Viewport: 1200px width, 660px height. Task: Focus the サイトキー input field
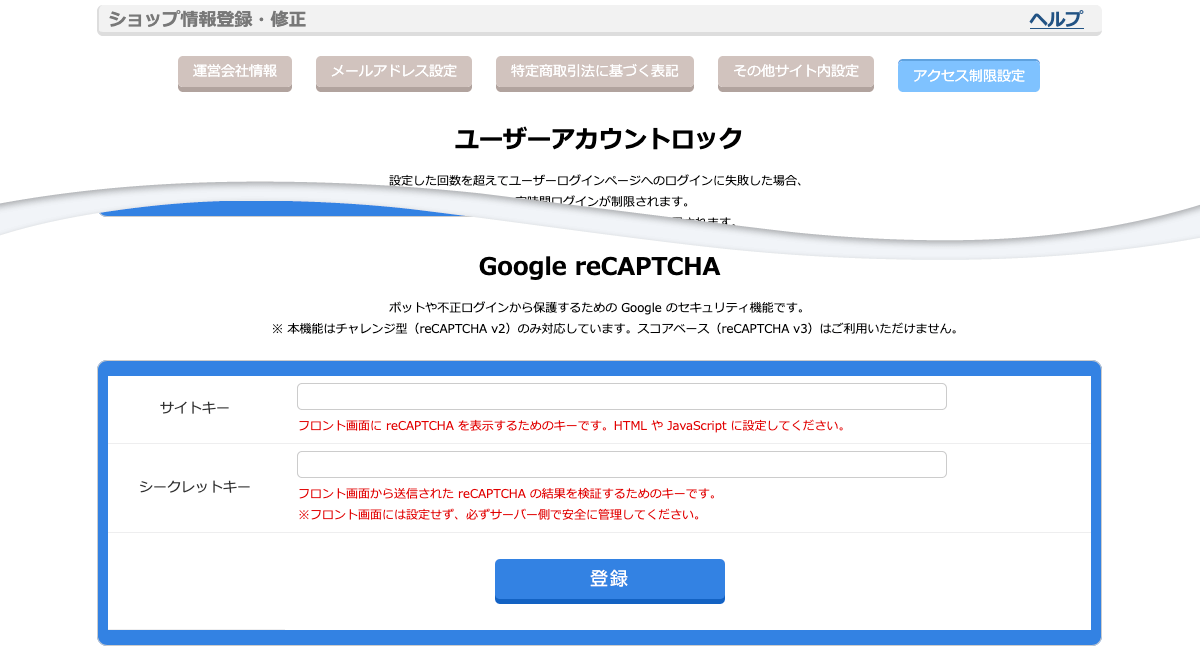[621, 397]
